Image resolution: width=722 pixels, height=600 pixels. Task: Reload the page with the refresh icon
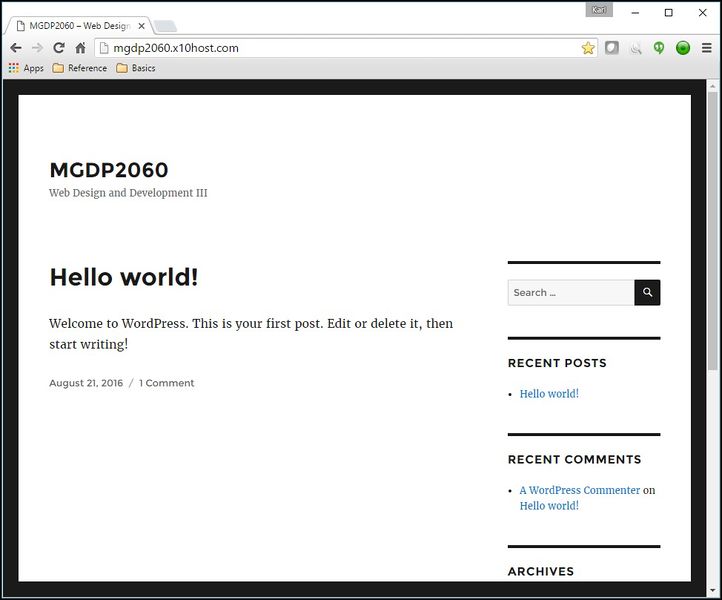(59, 48)
